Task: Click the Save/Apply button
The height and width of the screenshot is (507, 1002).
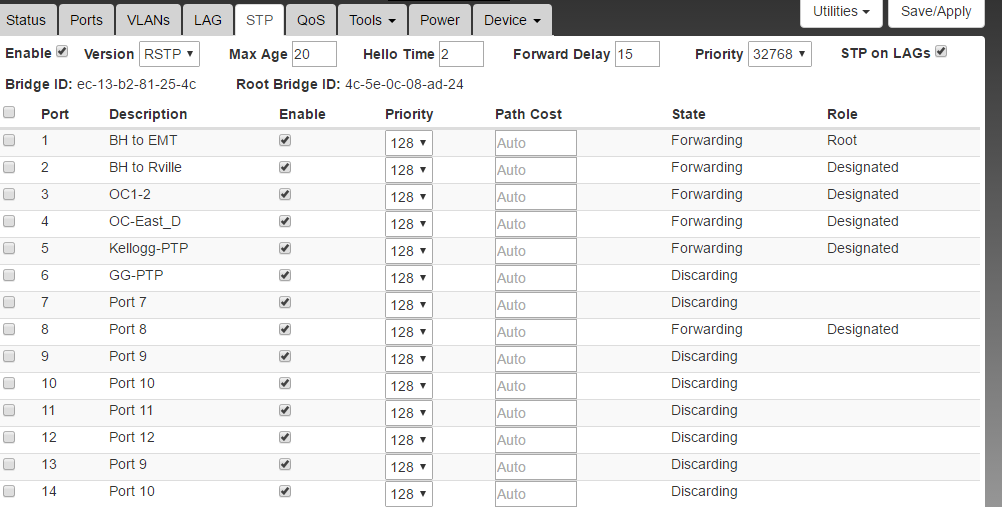Action: [x=936, y=12]
